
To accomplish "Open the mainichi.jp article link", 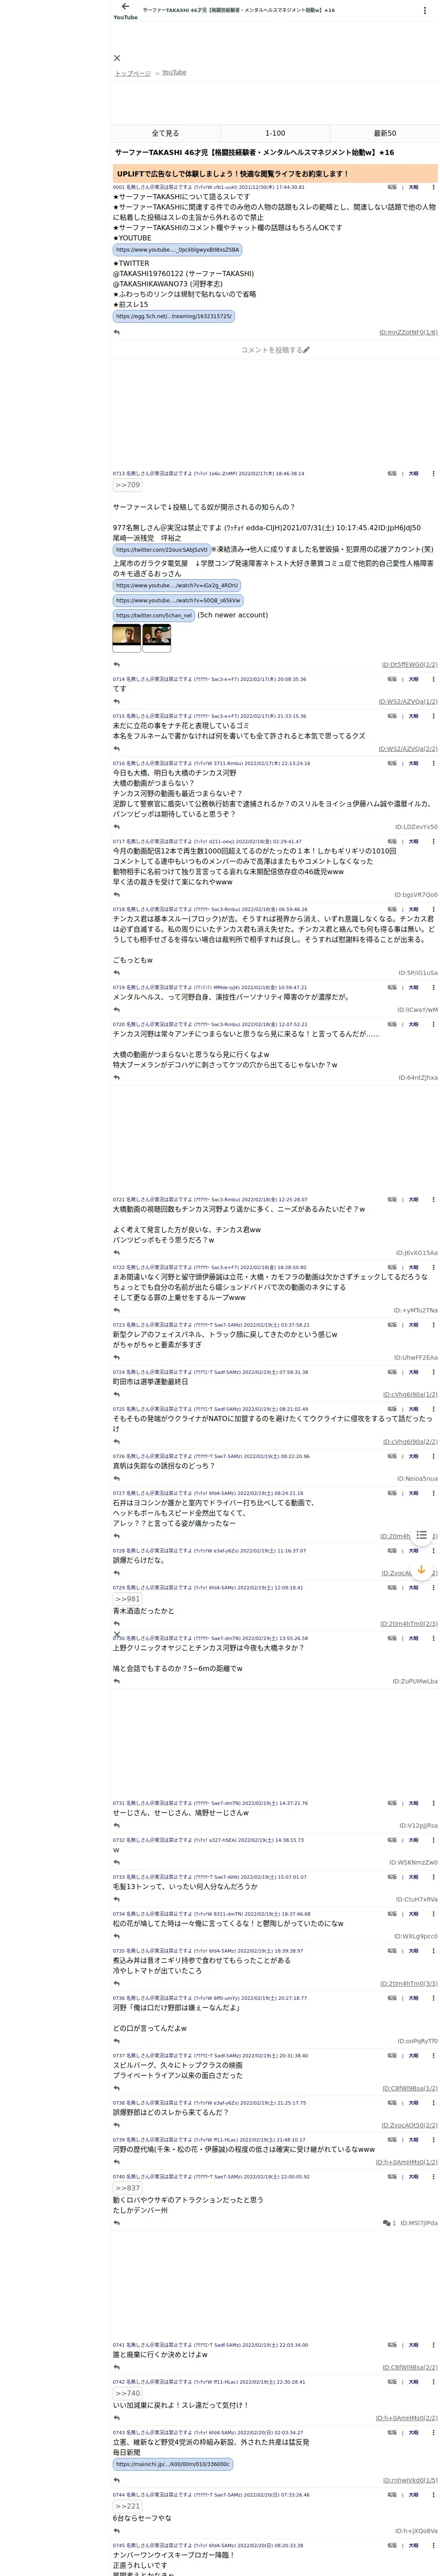I will 173,2464.
